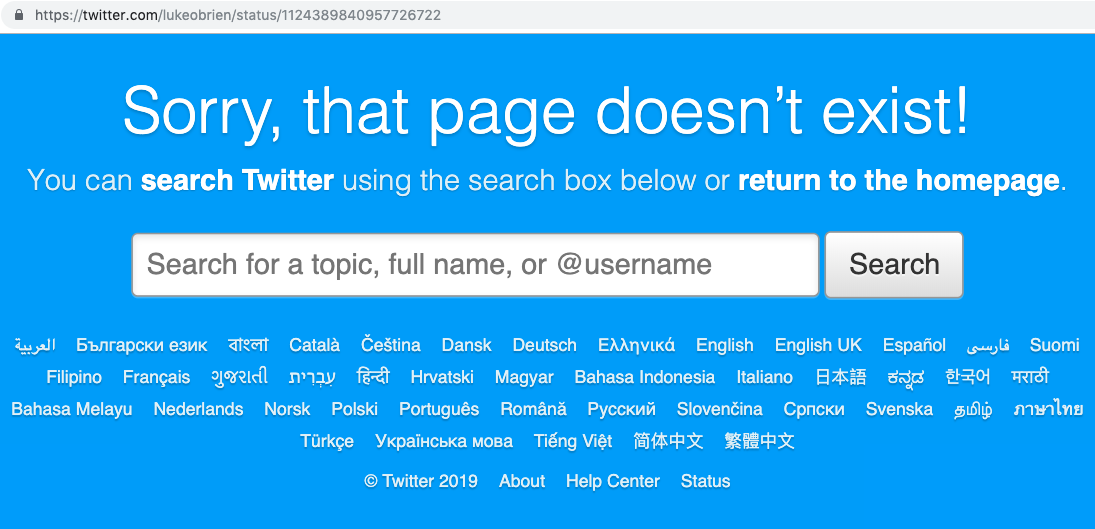Focus the topic, name, or username search field
1095x529 pixels.
click(x=475, y=265)
